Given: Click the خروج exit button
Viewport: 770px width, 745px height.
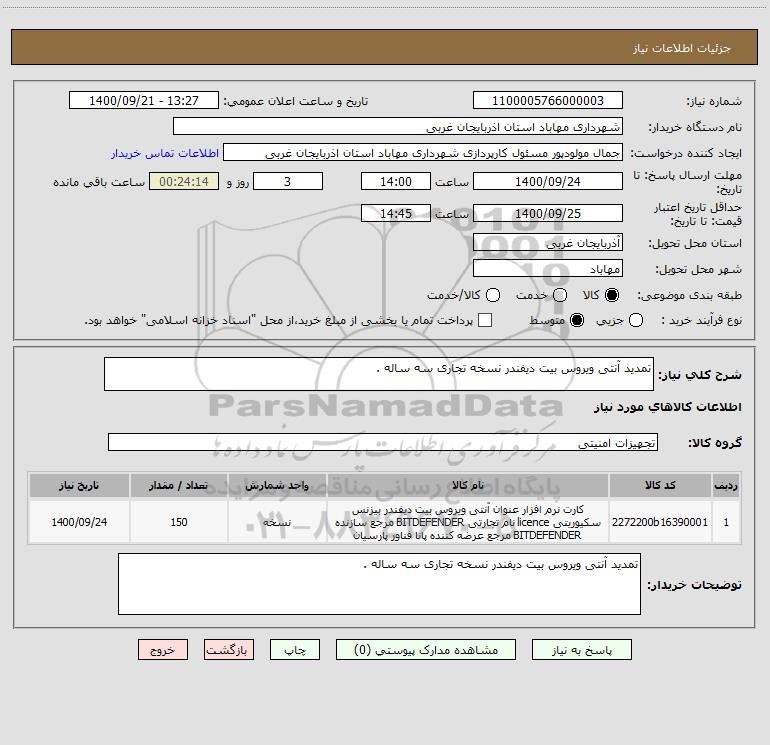Looking at the screenshot, I should click(163, 650).
